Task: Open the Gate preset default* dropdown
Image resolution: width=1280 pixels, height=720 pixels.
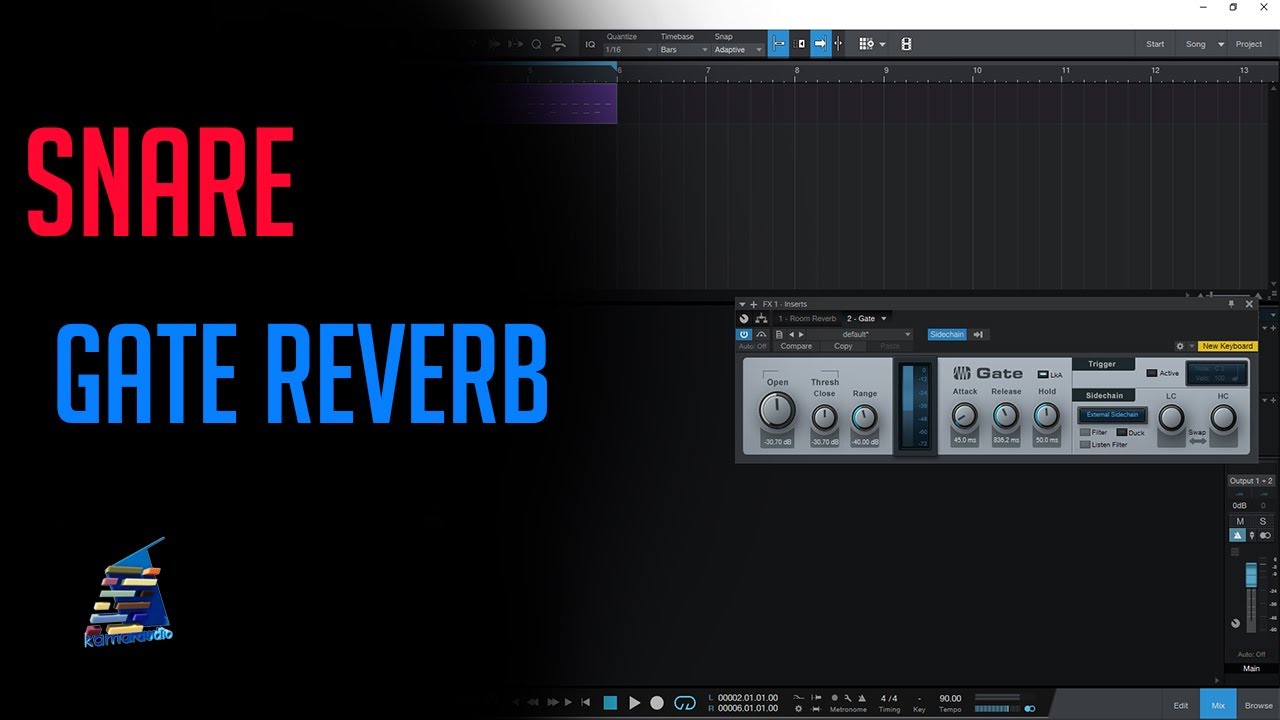Action: 861,334
